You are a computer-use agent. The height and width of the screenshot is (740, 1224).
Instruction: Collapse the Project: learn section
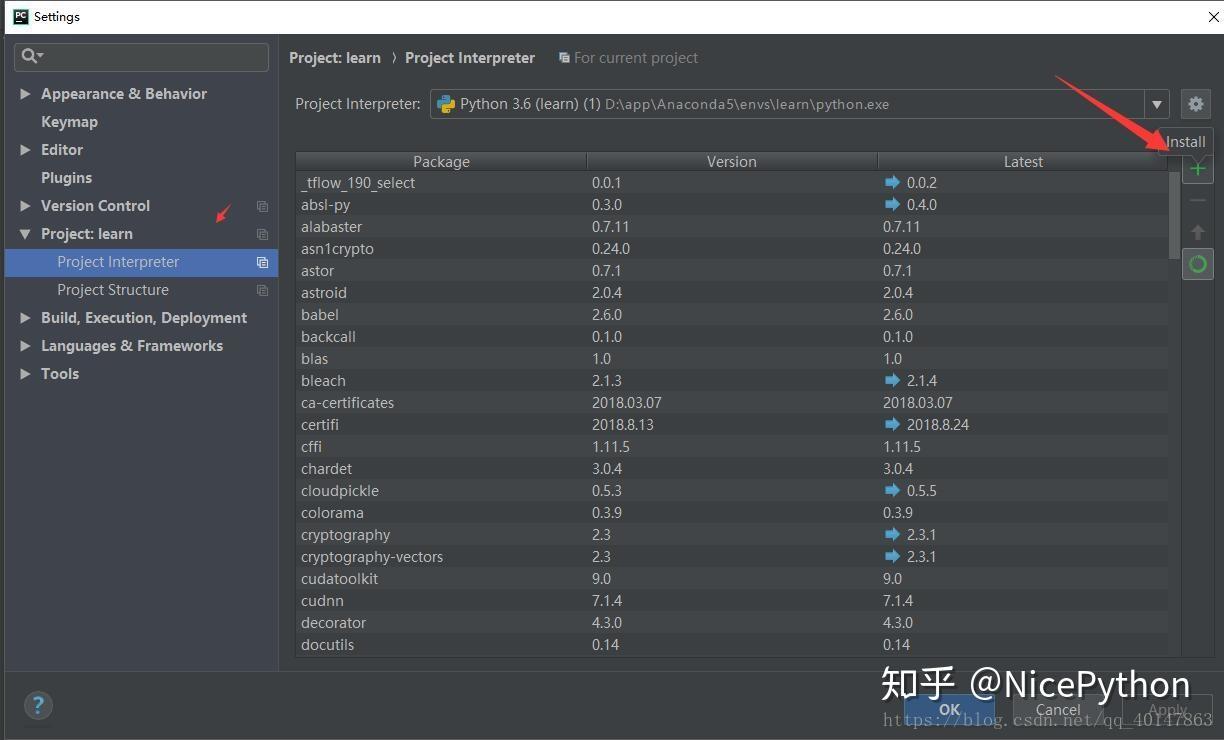[x=24, y=233]
